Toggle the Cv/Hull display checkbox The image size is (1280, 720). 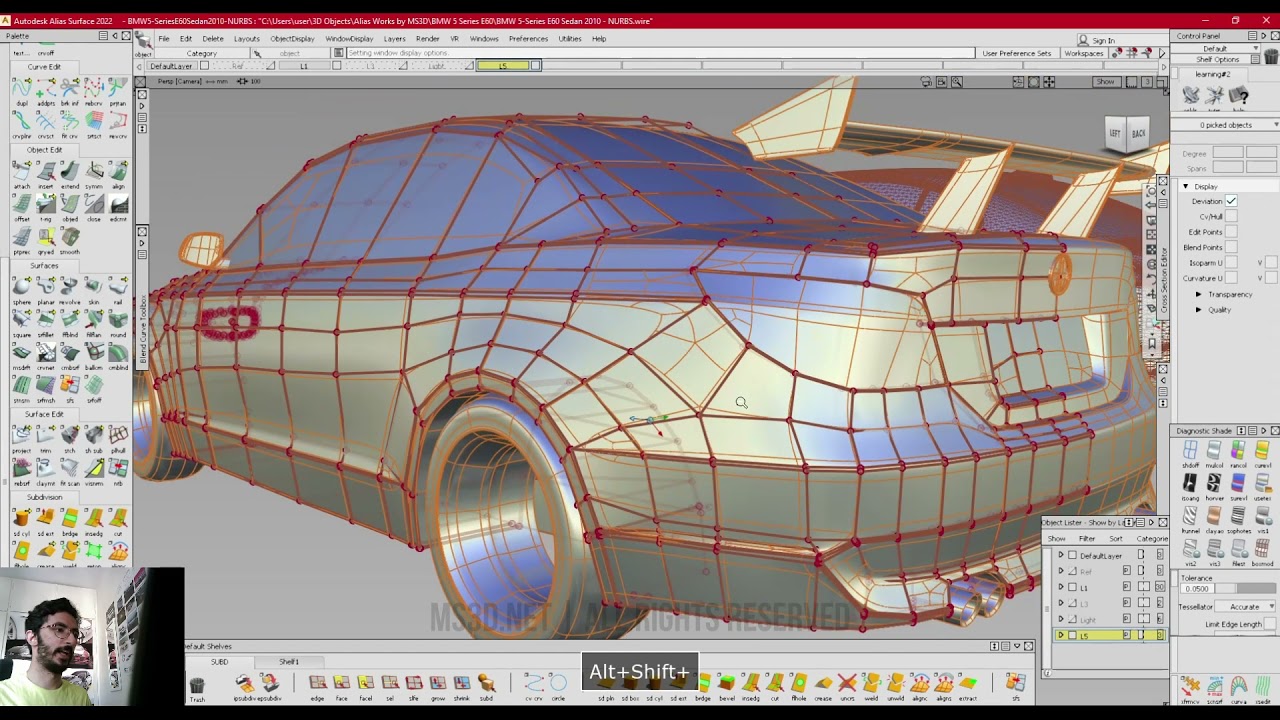[x=1231, y=216]
